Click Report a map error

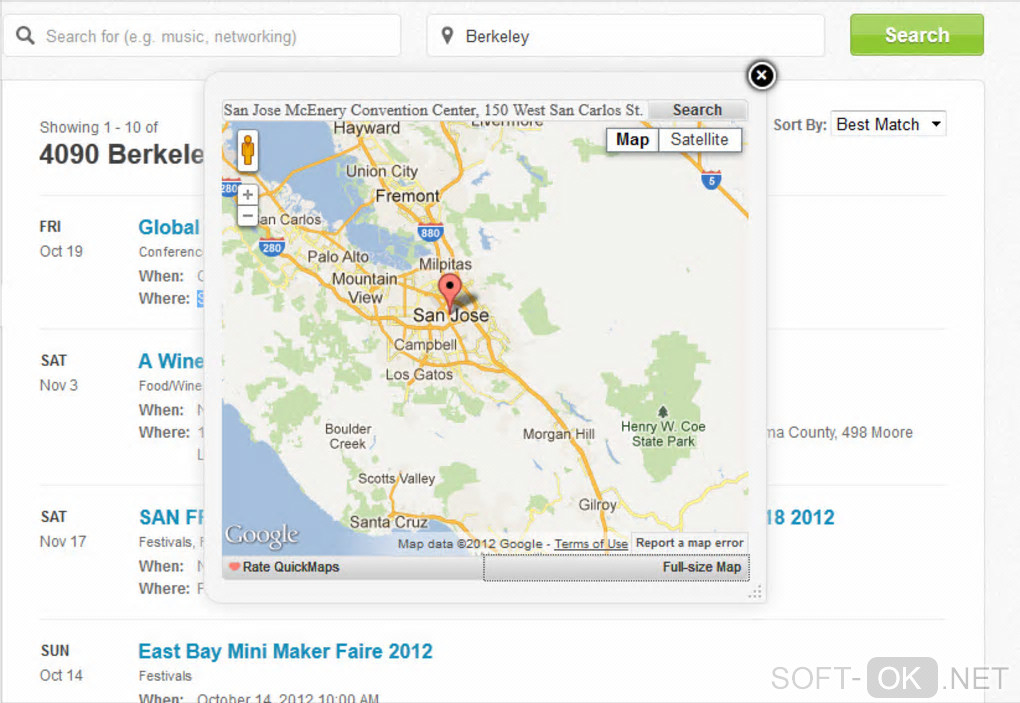pyautogui.click(x=690, y=543)
